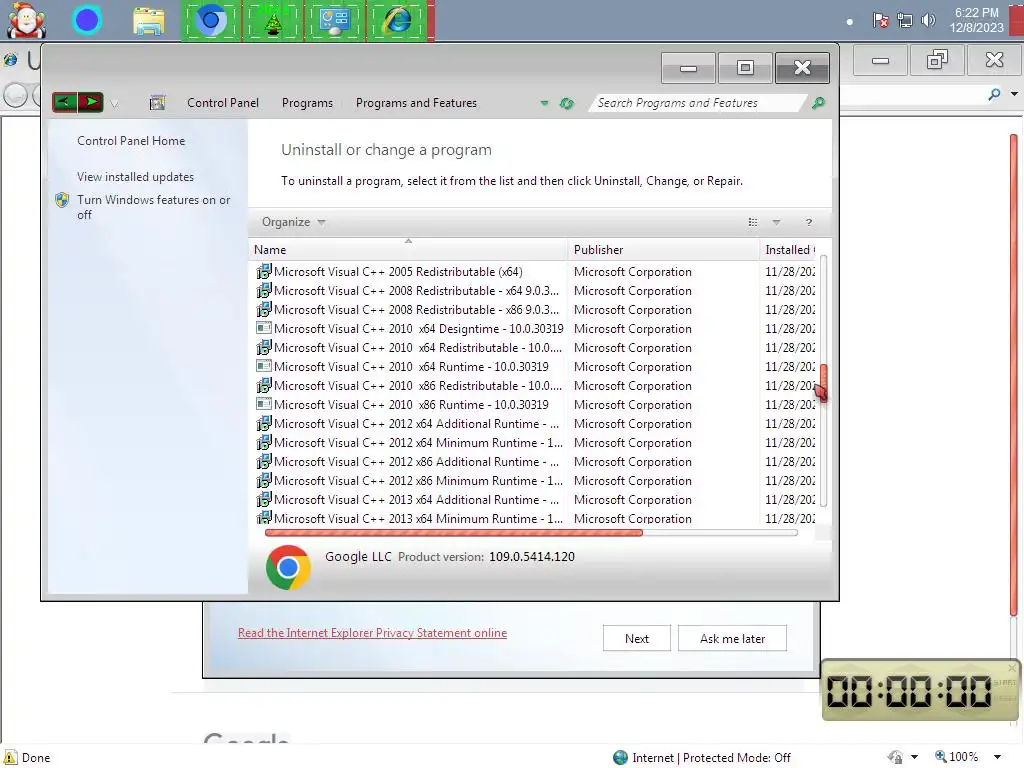Click the network tray icon
The width and height of the screenshot is (1024, 768).
point(904,20)
